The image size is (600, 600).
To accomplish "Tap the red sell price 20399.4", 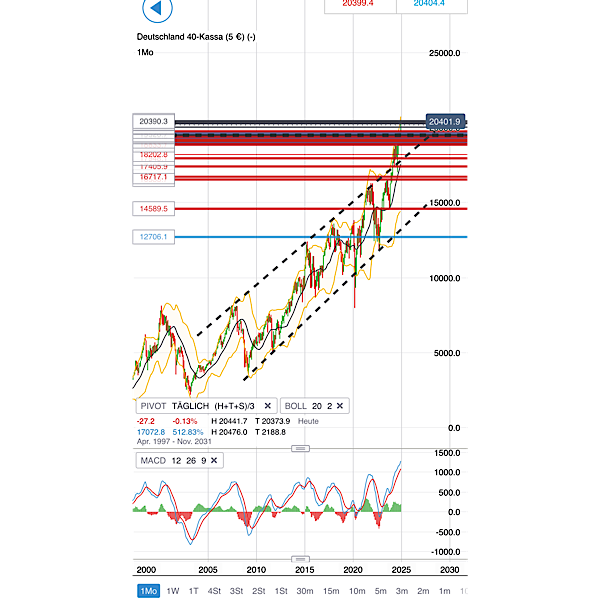I will point(358,5).
